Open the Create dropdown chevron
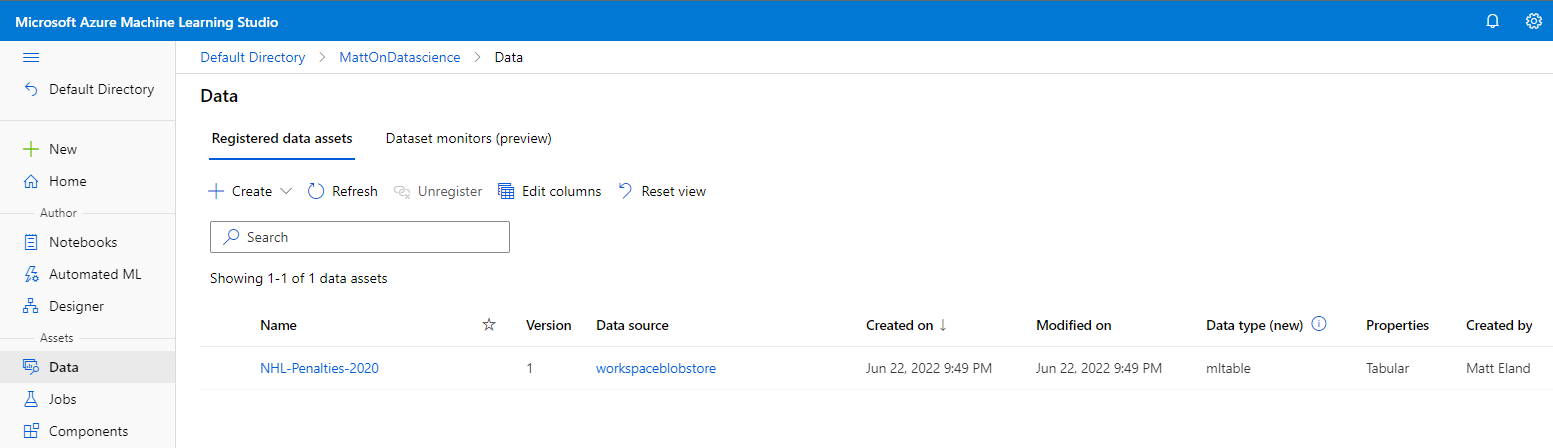This screenshot has width=1553, height=448. [x=285, y=191]
